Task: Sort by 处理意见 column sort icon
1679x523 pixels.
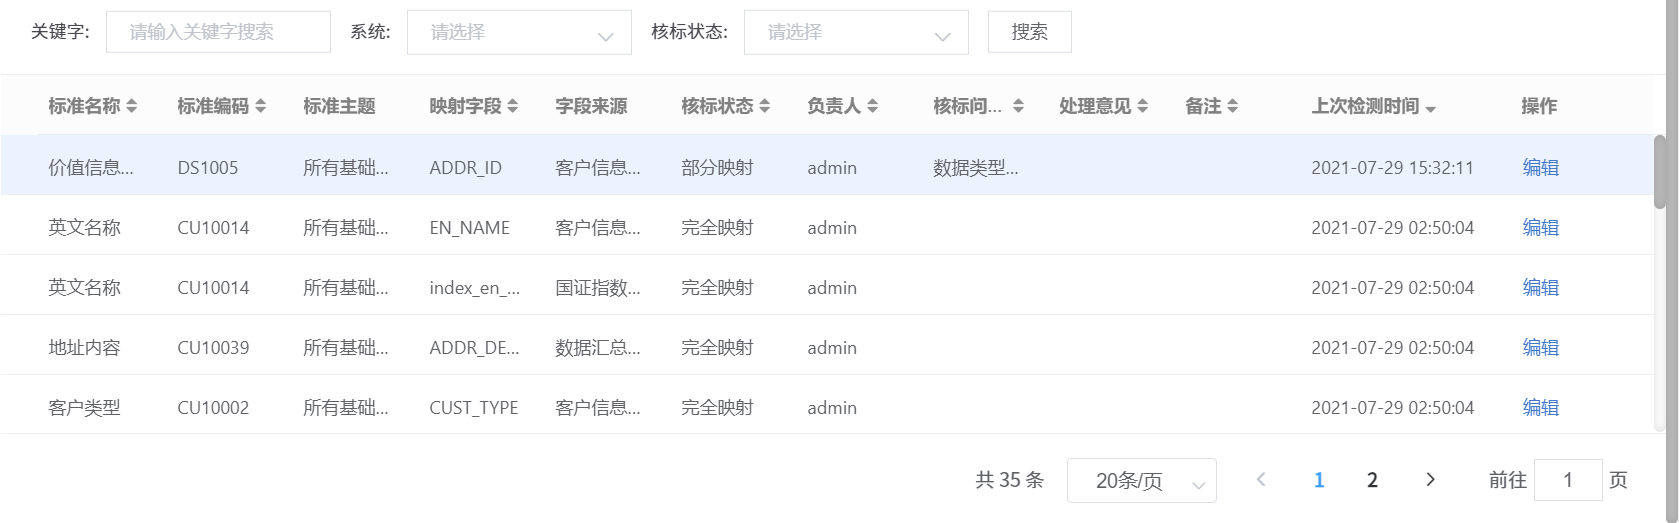Action: point(1143,106)
